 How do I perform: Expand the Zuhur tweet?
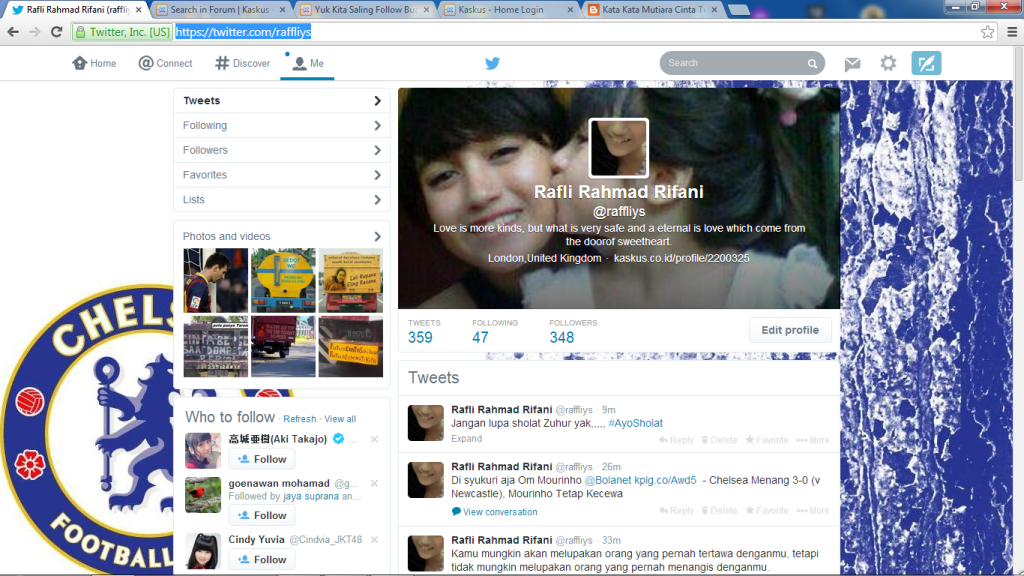466,439
